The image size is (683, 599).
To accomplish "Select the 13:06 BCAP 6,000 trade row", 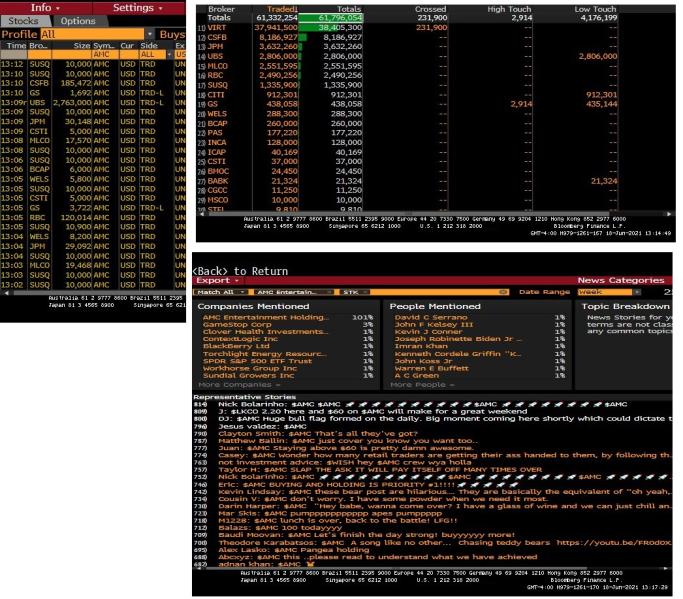I will (93, 169).
